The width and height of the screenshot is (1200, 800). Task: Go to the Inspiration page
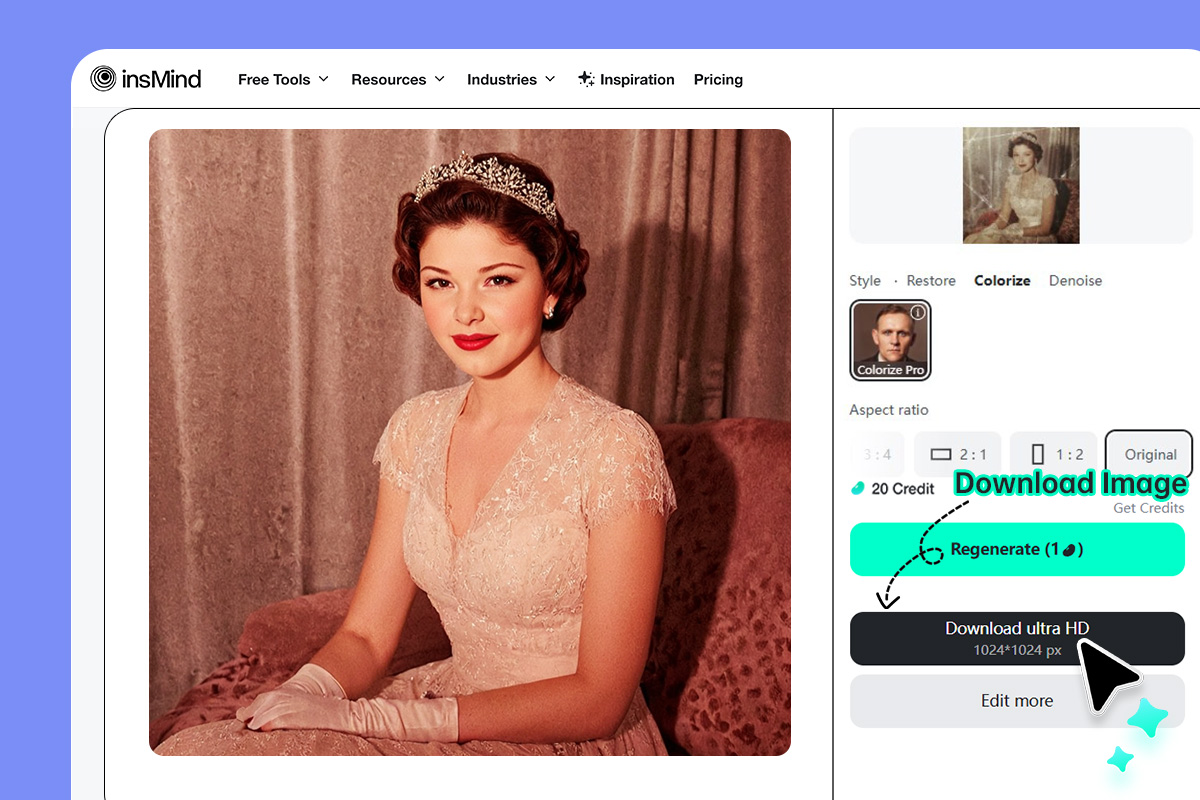tap(626, 80)
